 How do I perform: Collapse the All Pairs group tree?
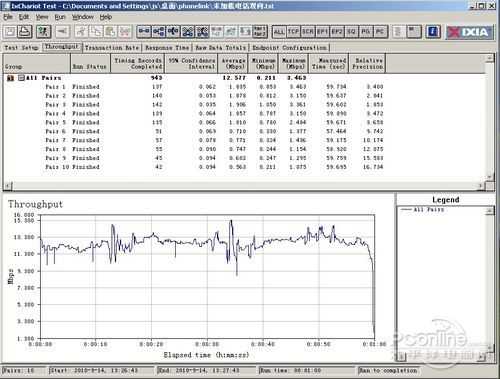click(x=21, y=78)
